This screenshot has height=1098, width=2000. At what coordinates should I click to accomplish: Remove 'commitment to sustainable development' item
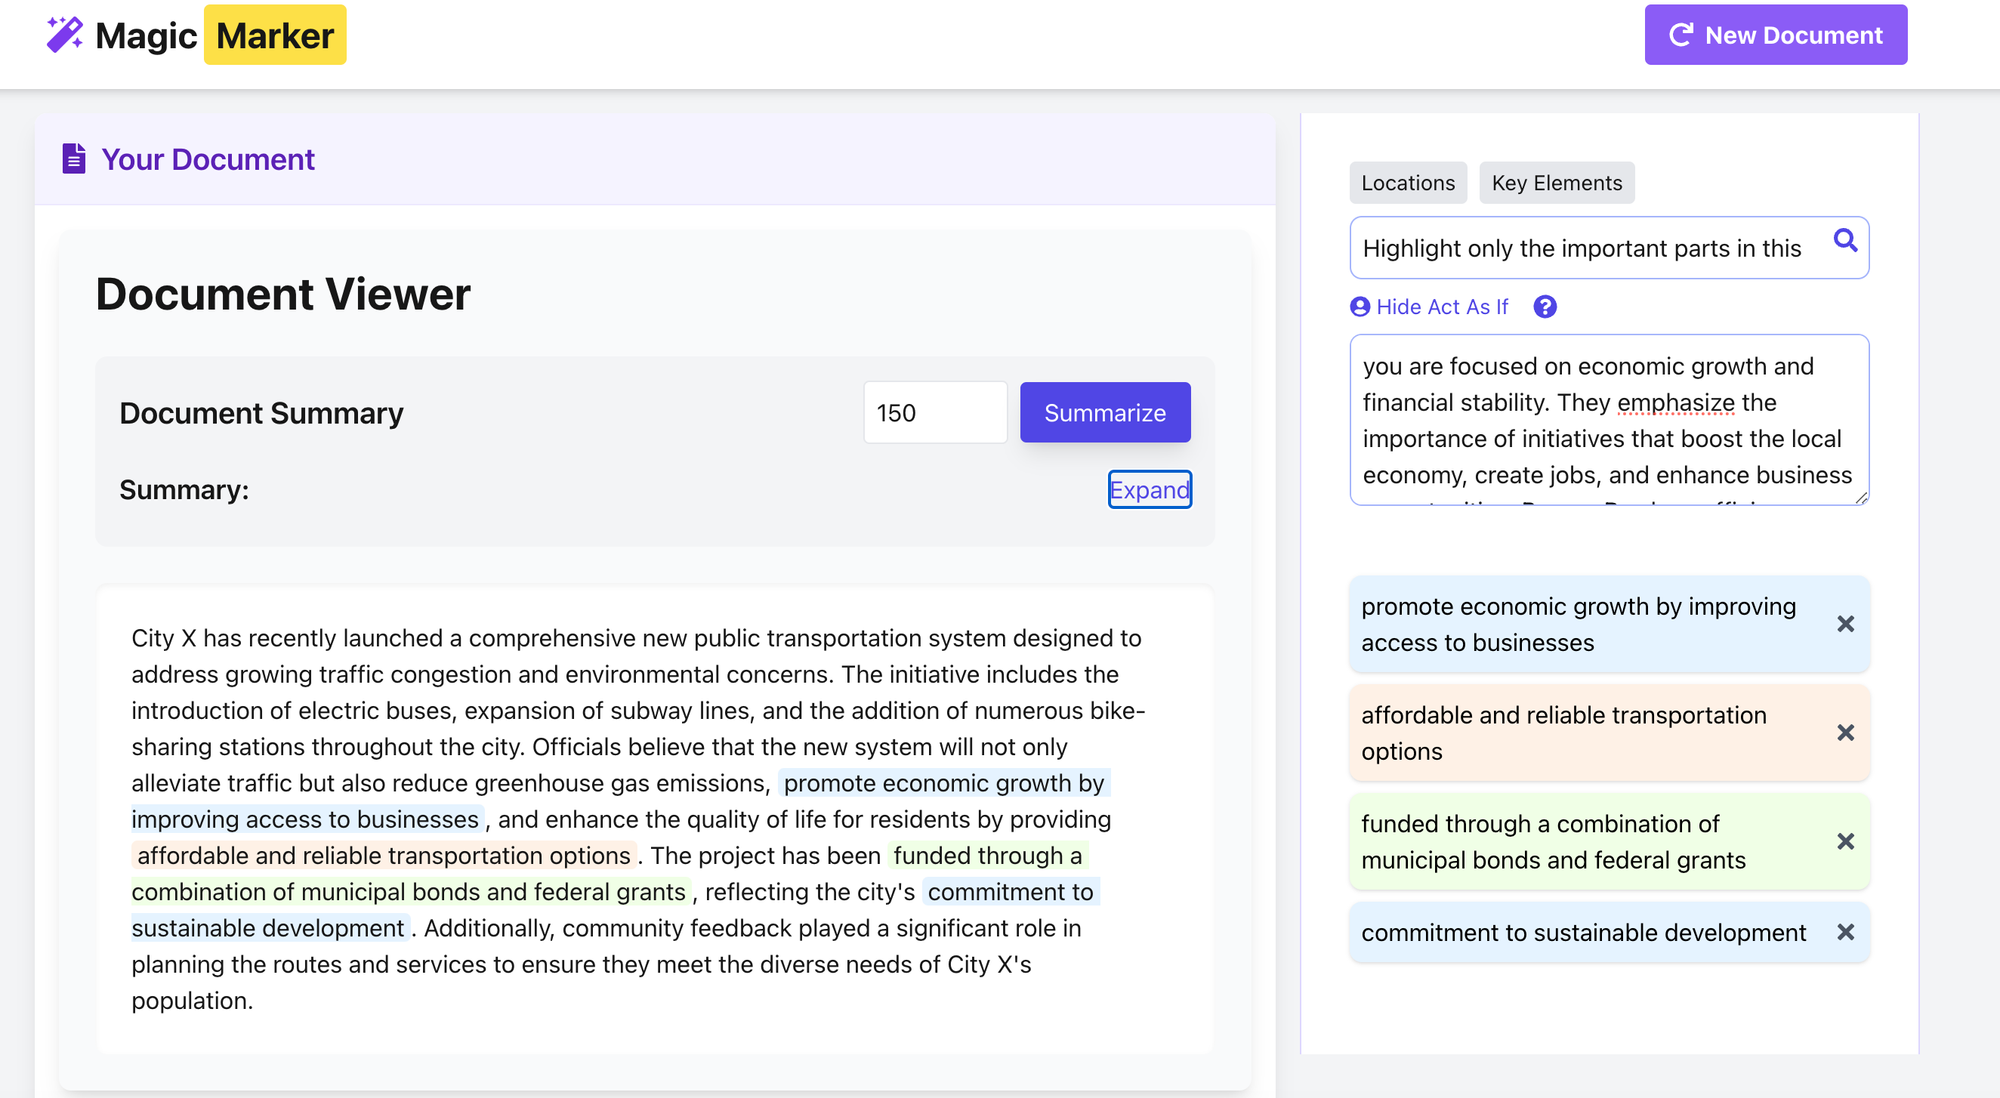click(1845, 932)
